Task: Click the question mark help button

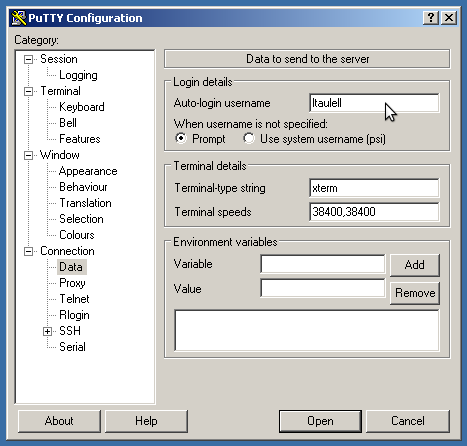Action: click(x=431, y=18)
